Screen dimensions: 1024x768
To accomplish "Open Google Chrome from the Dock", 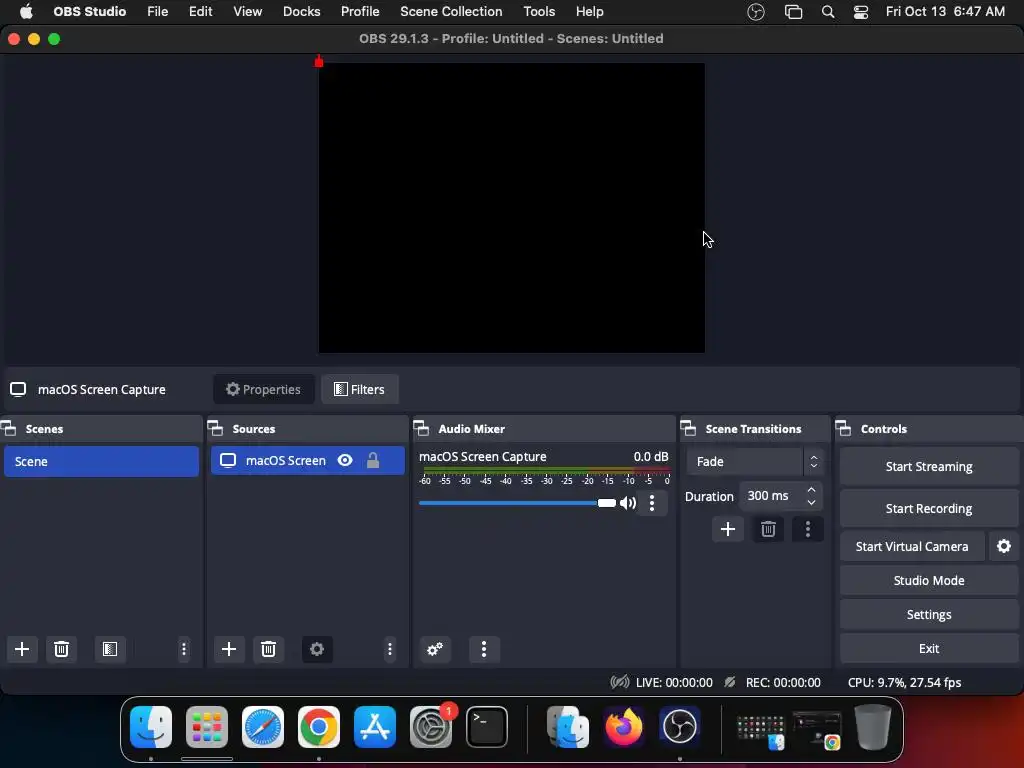I will pos(319,727).
